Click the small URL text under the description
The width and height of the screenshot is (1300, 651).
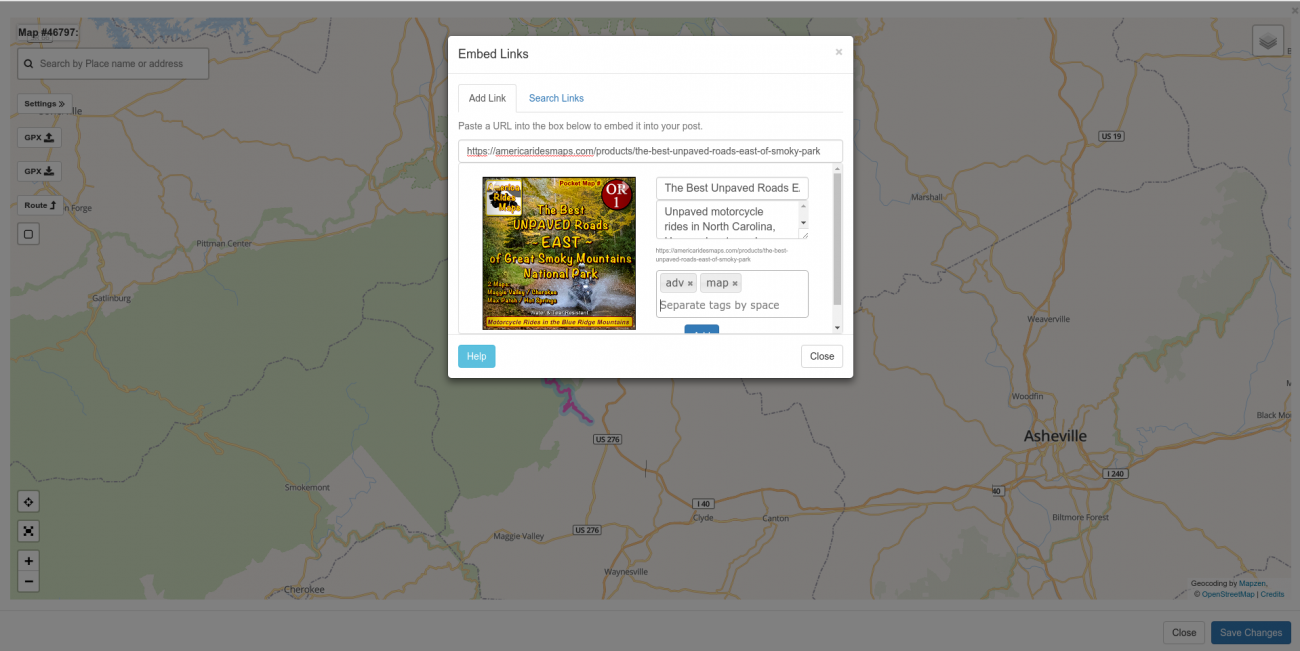coord(722,254)
